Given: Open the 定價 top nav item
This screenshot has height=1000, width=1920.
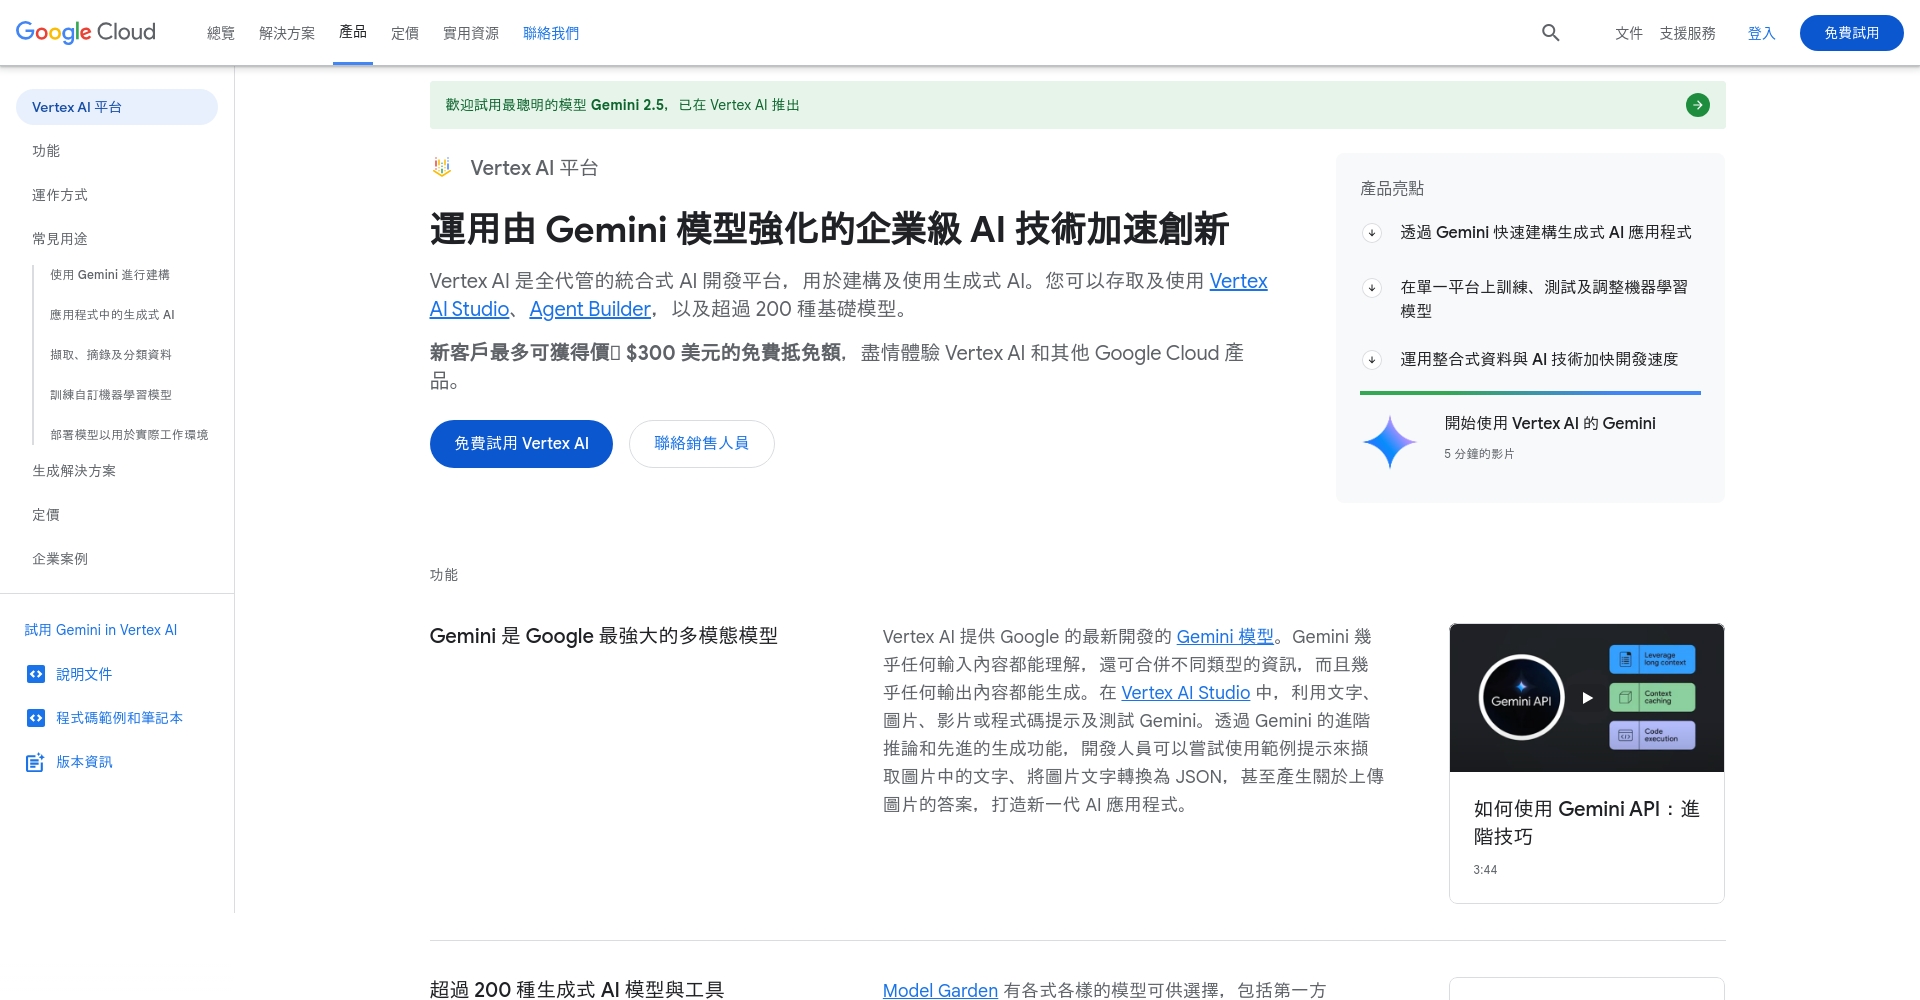Looking at the screenshot, I should 405,33.
